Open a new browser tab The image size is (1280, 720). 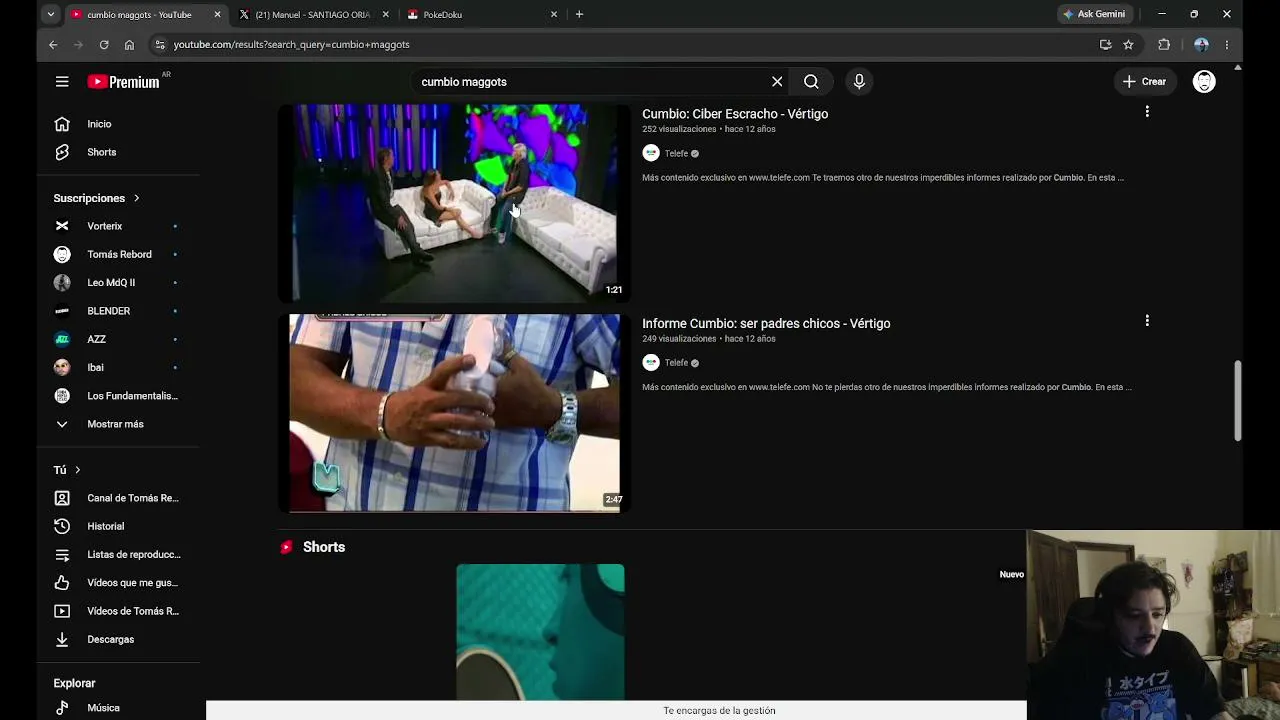click(x=579, y=14)
